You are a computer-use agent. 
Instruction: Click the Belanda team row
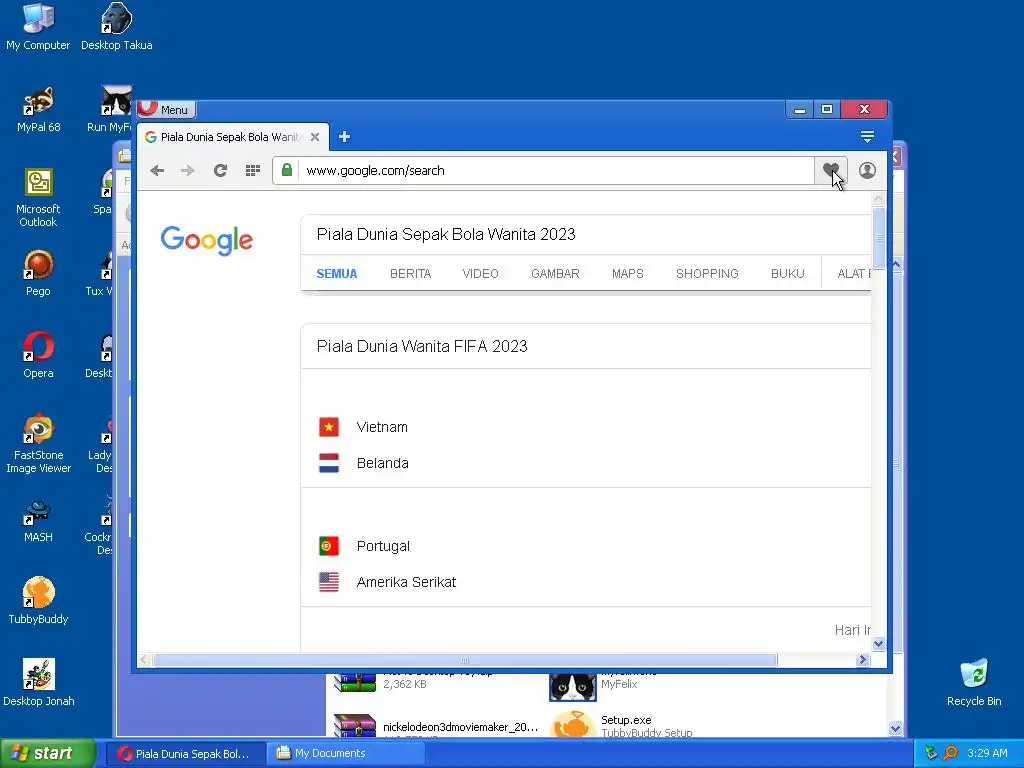pyautogui.click(x=586, y=463)
